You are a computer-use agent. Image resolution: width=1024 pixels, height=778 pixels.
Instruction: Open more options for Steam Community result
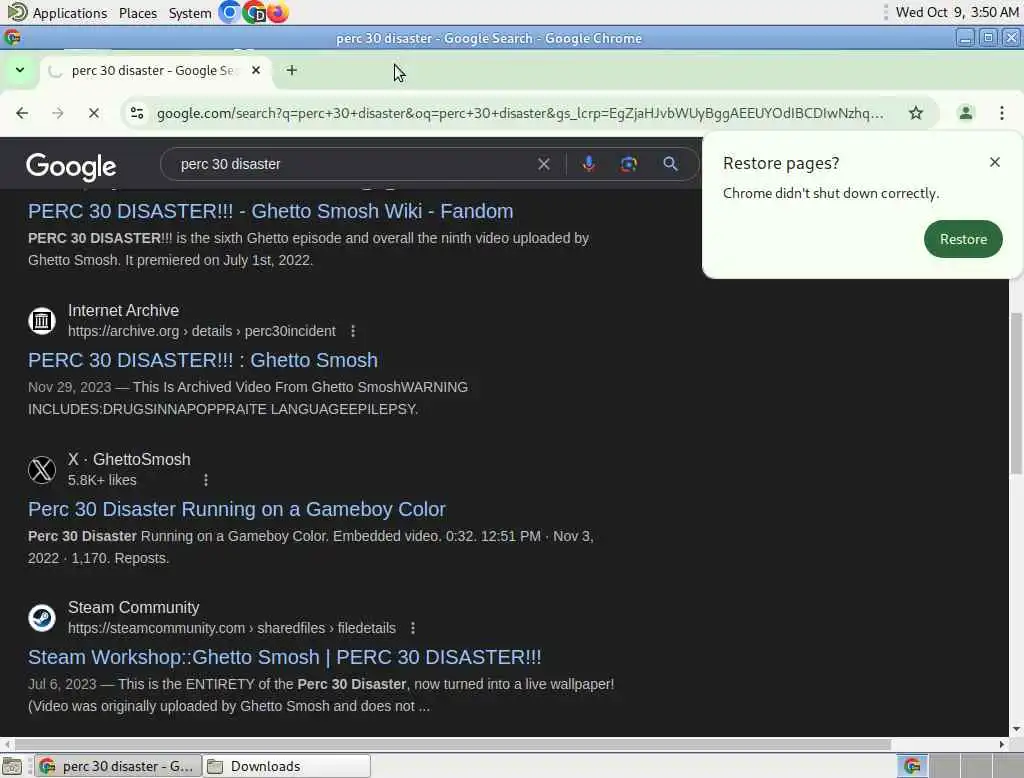click(x=413, y=628)
